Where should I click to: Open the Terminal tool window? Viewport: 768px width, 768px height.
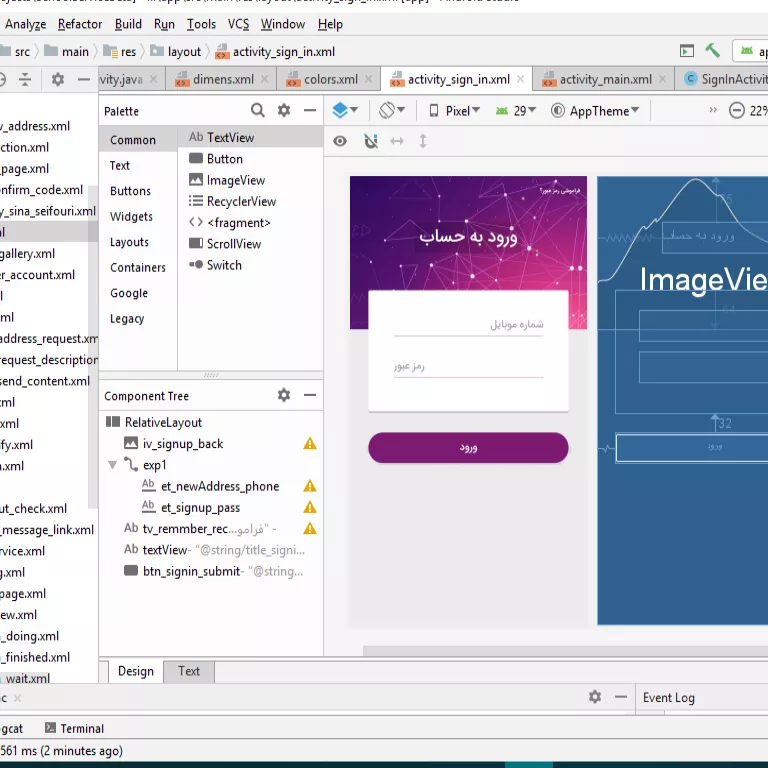click(x=74, y=728)
